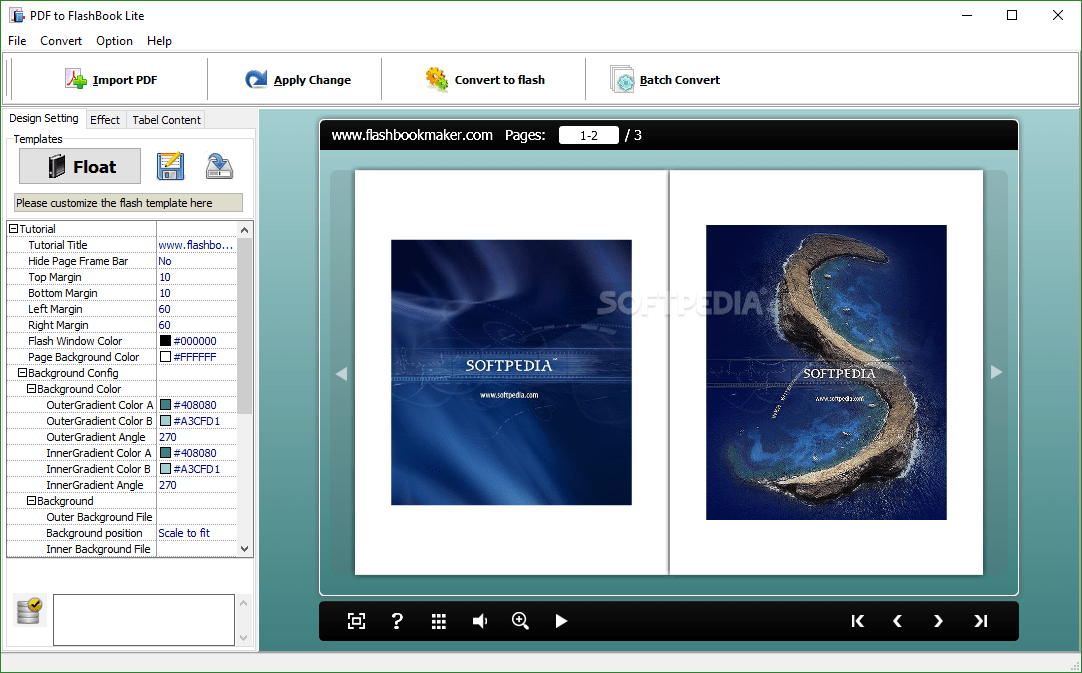
Task: Open the Convert menu
Action: pos(61,41)
